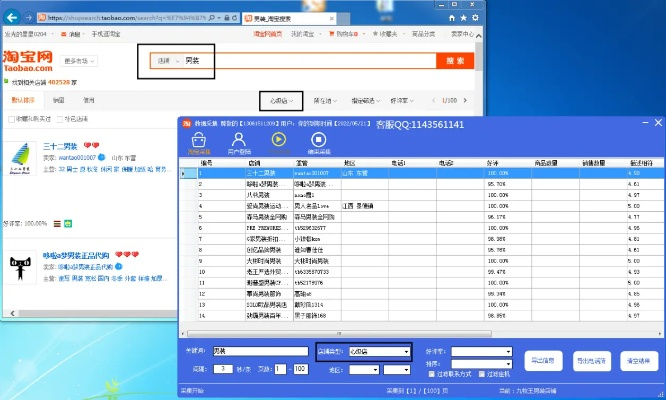This screenshot has height=400, width=666.
Task: Click the 导出信息 button
Action: coord(544,358)
